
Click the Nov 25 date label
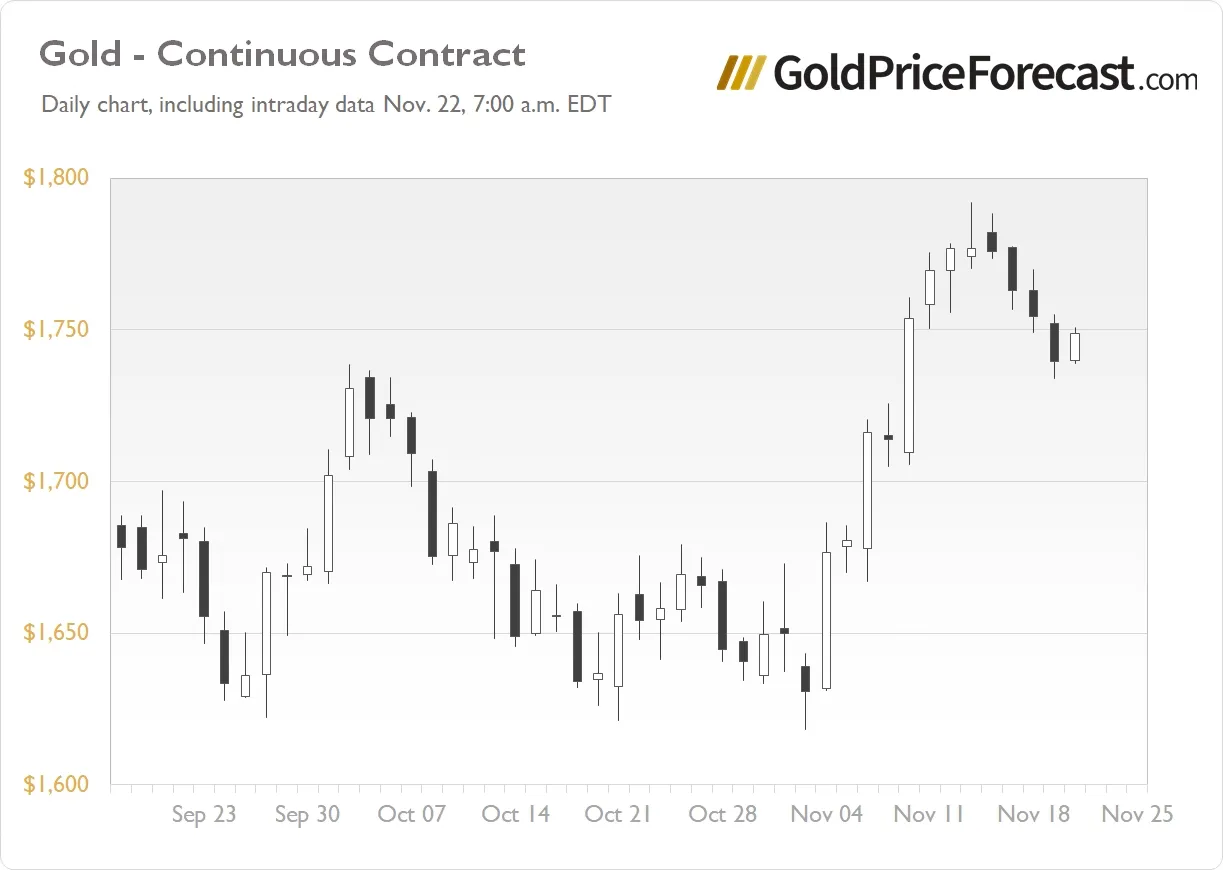[x=1137, y=814]
